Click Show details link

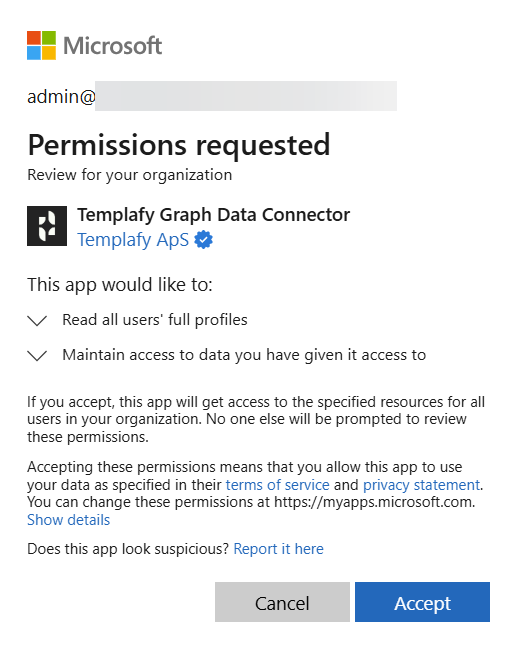point(69,520)
